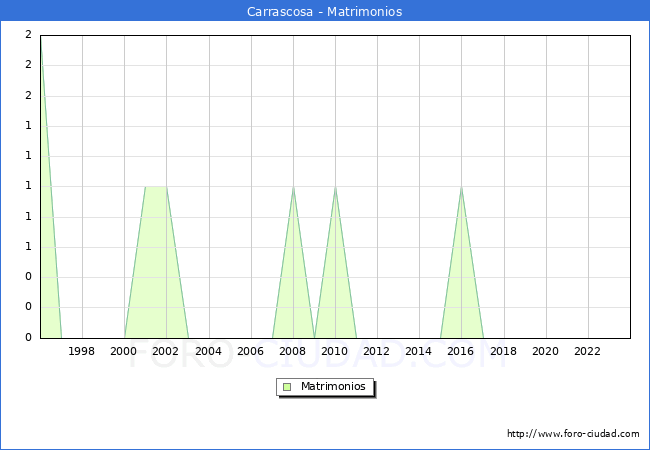Select the 1998 x-axis label
The height and width of the screenshot is (450, 650).
(x=81, y=351)
